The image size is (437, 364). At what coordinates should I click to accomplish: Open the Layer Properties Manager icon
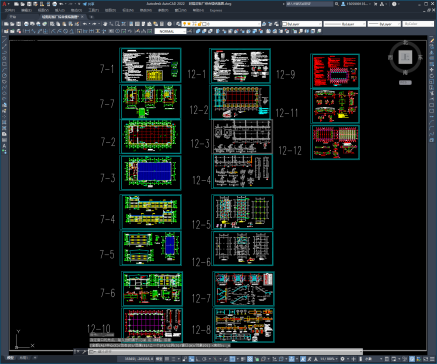tap(179, 24)
